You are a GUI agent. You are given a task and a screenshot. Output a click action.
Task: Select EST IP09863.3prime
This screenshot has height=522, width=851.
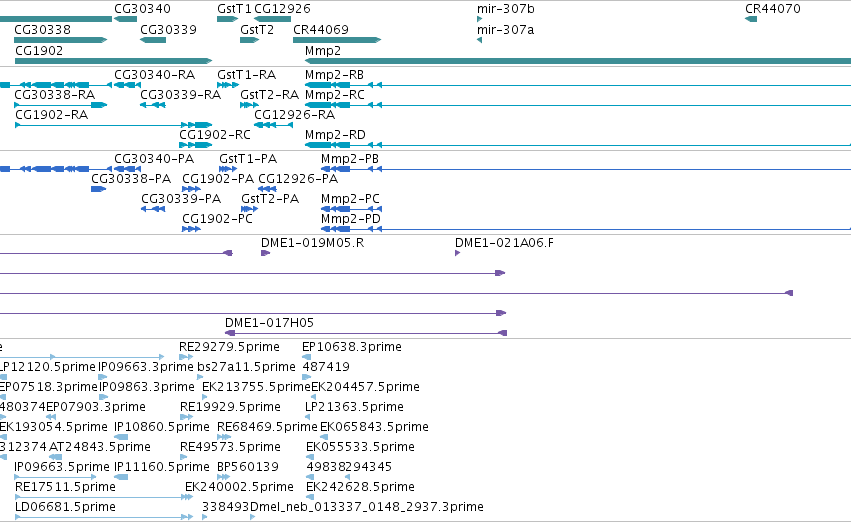(147, 387)
